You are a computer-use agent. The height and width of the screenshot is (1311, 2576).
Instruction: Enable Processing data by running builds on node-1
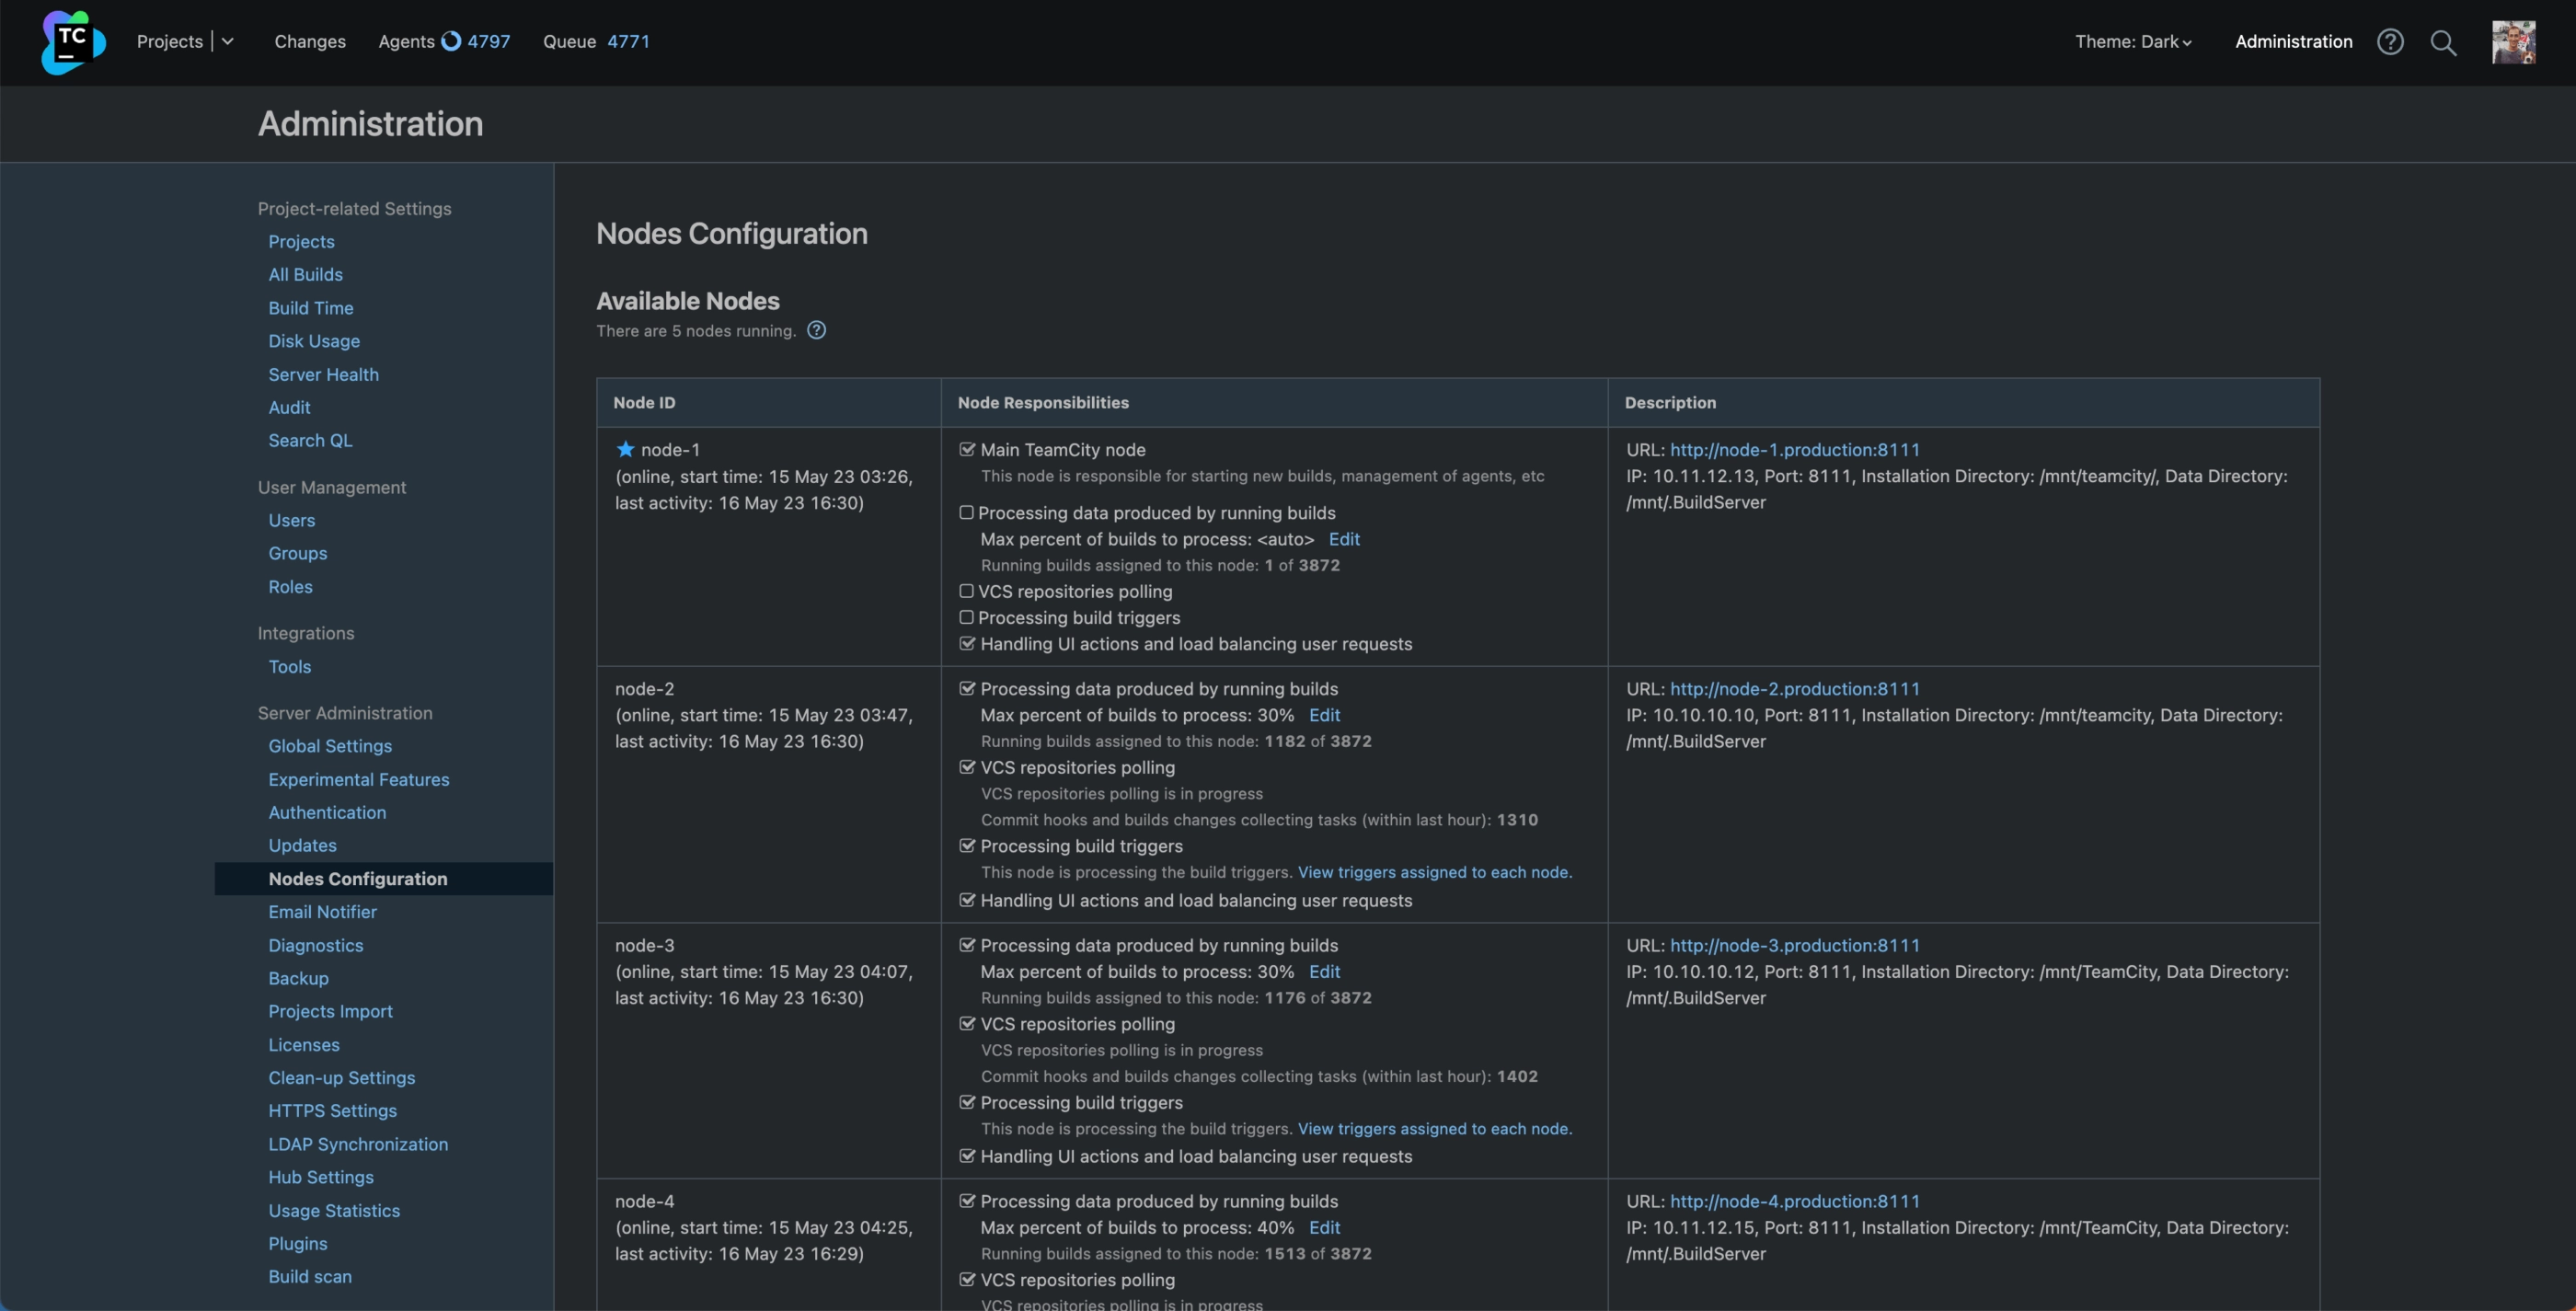coord(966,512)
